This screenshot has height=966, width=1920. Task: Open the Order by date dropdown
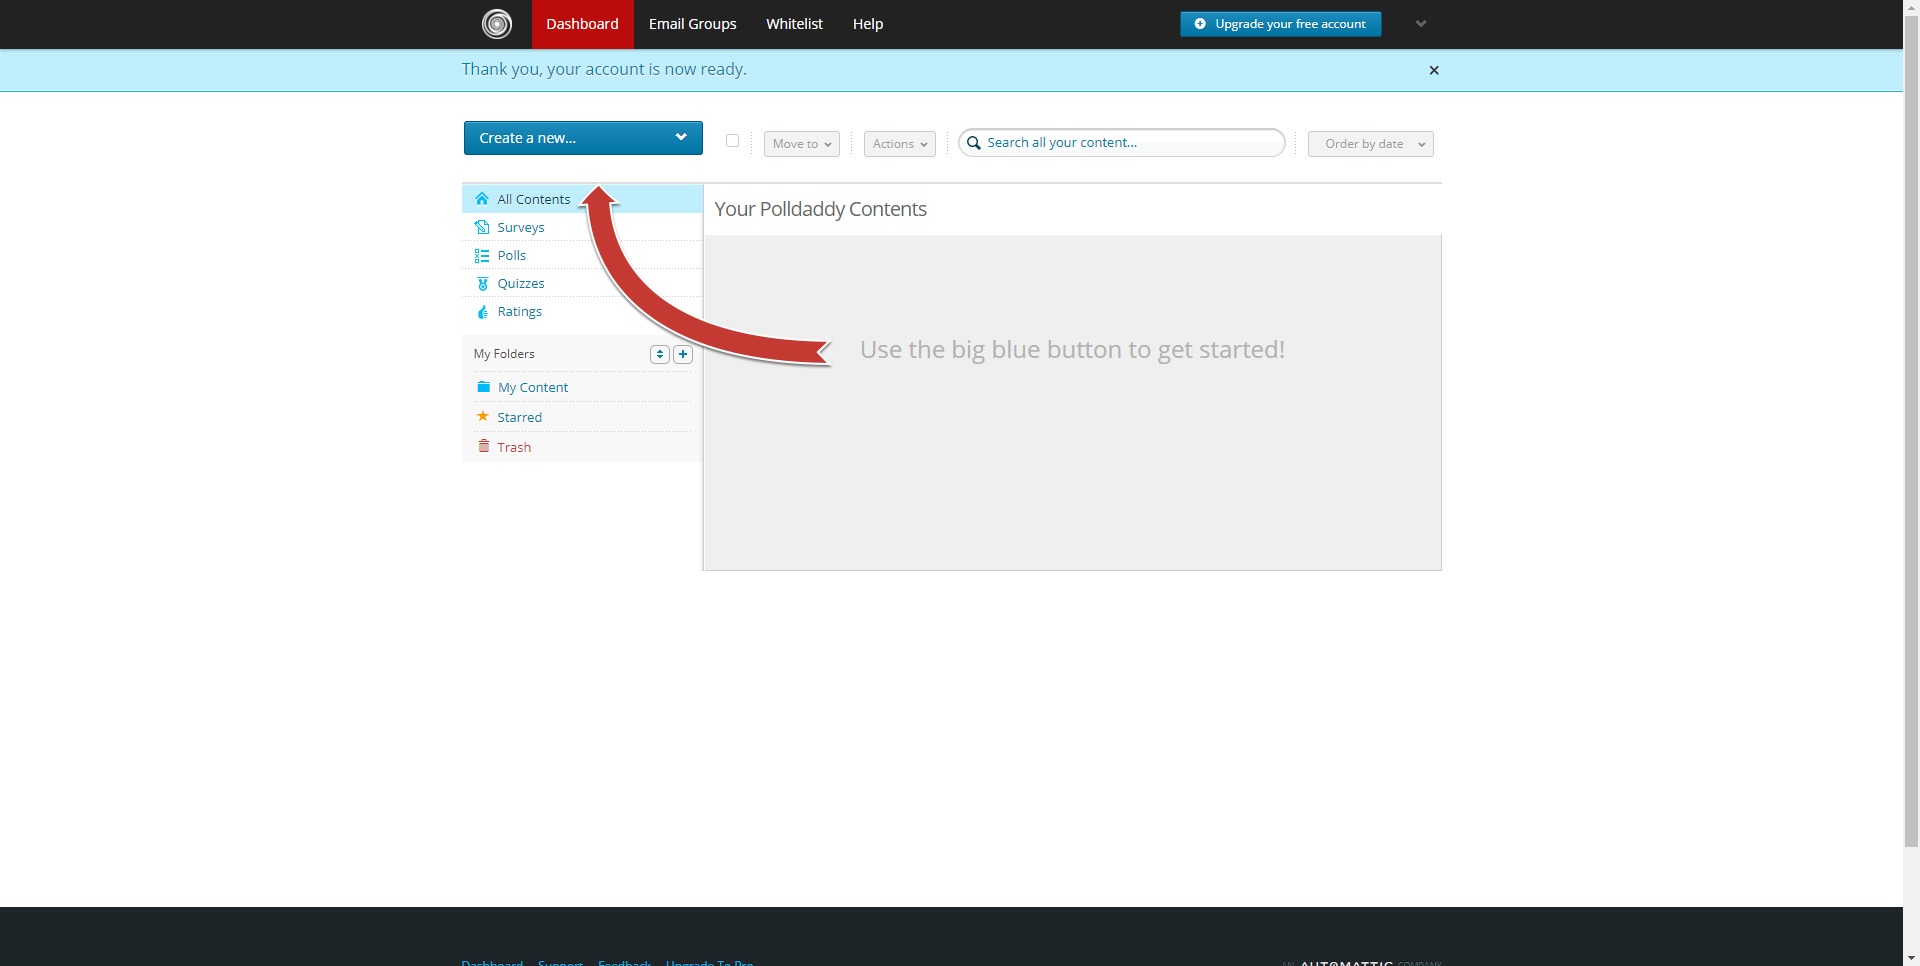(1371, 144)
